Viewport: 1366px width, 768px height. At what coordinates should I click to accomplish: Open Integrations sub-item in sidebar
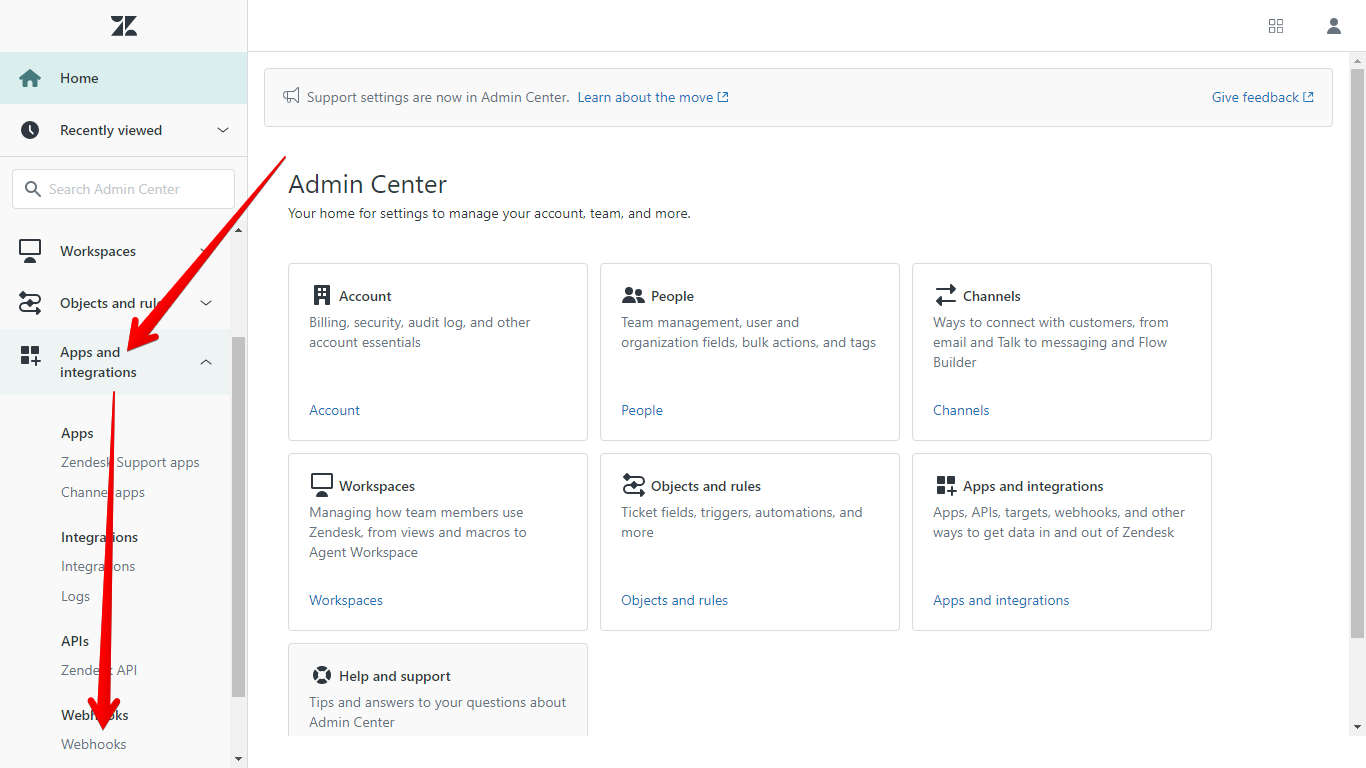[x=98, y=566]
